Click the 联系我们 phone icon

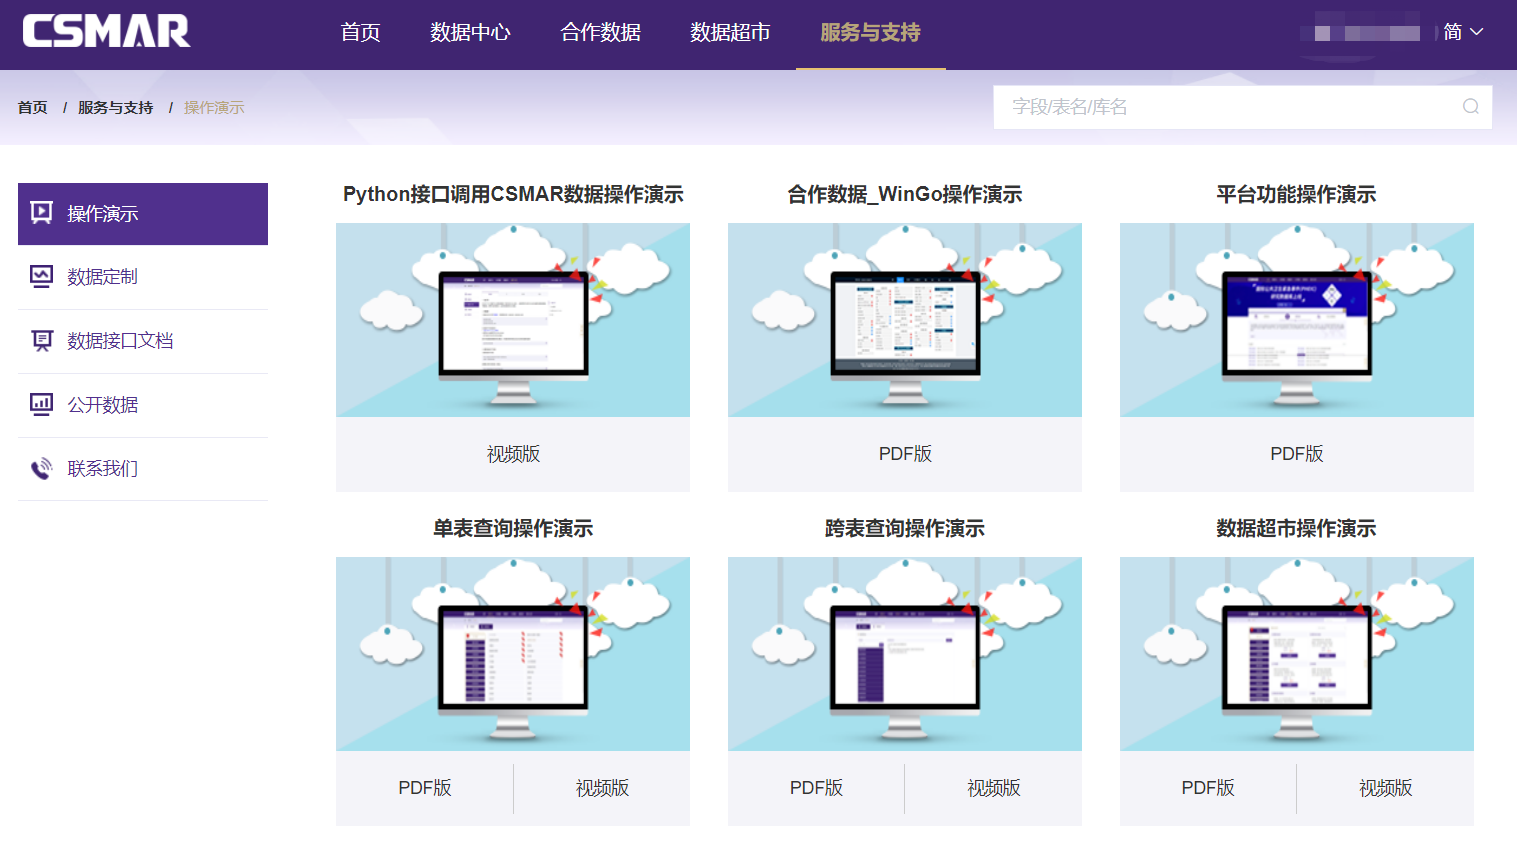click(41, 469)
